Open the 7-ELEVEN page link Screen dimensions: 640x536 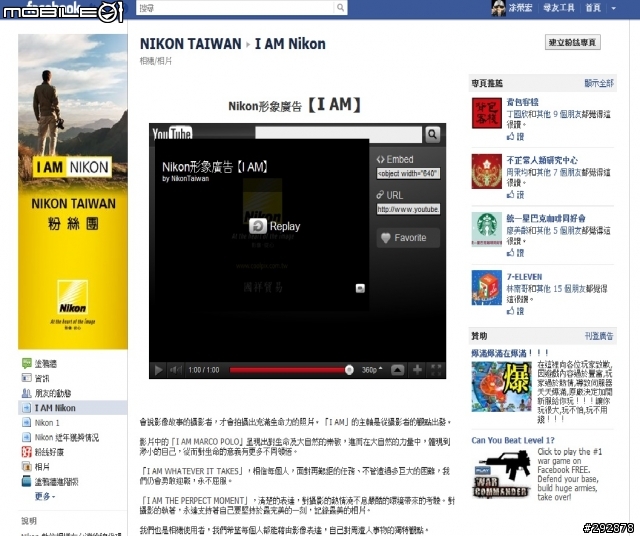(x=524, y=277)
